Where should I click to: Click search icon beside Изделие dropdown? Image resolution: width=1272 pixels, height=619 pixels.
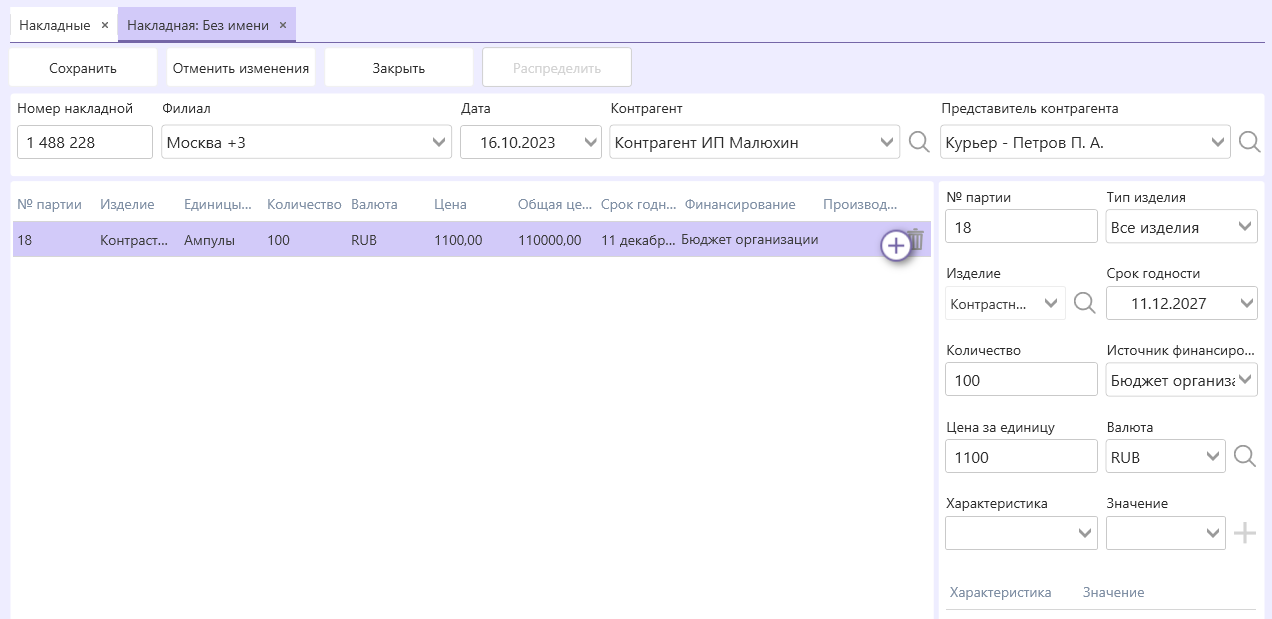(1085, 303)
